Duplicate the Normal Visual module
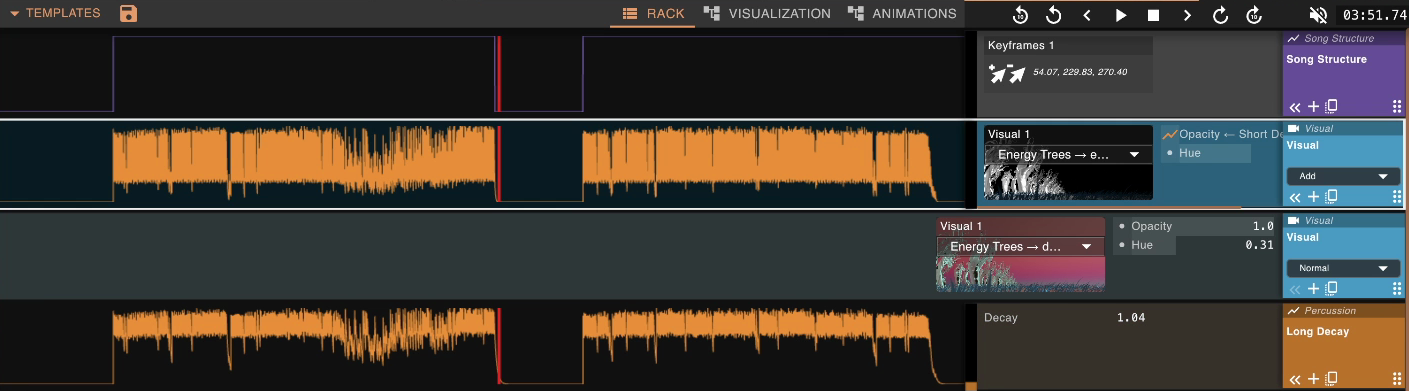Screen dimensions: 1409x391 click(x=1331, y=289)
